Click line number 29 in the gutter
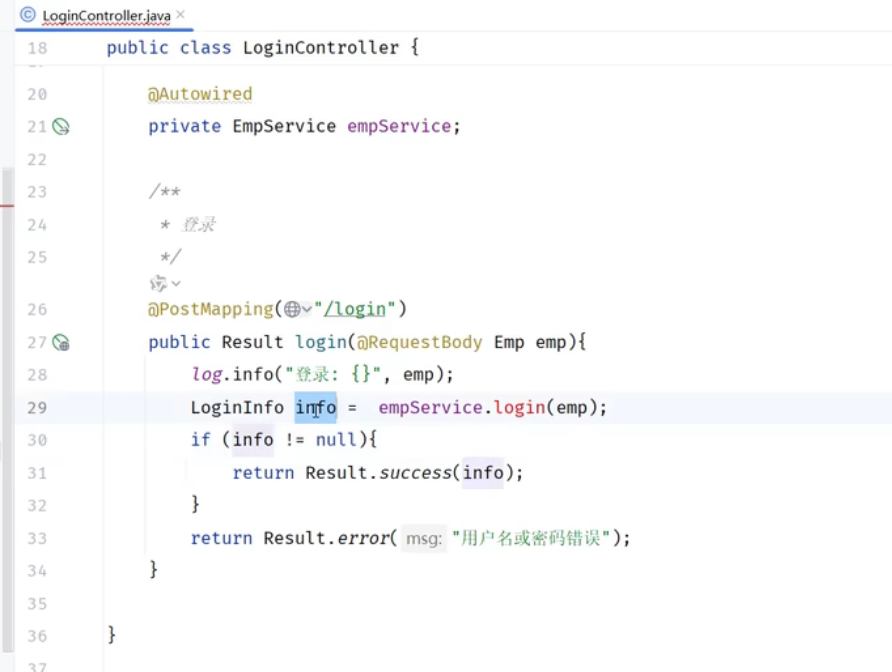This screenshot has width=892, height=672. point(37,408)
